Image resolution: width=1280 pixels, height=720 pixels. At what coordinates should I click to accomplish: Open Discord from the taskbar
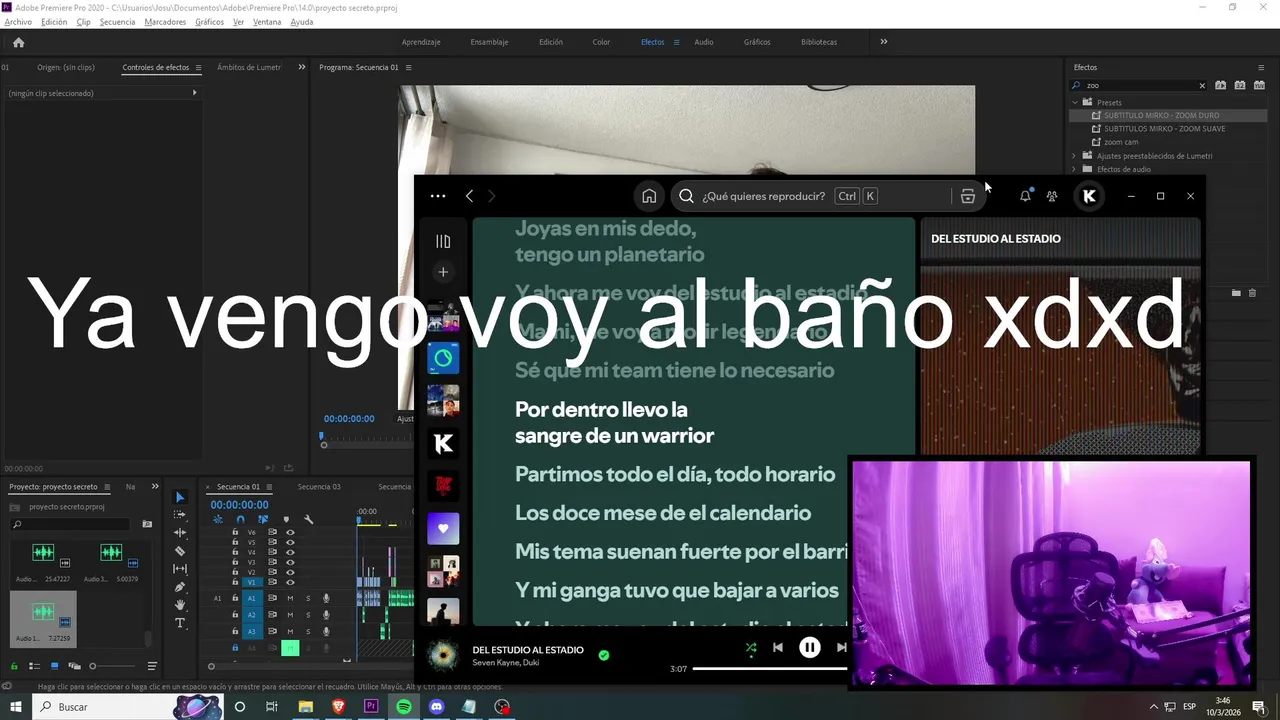click(x=437, y=706)
